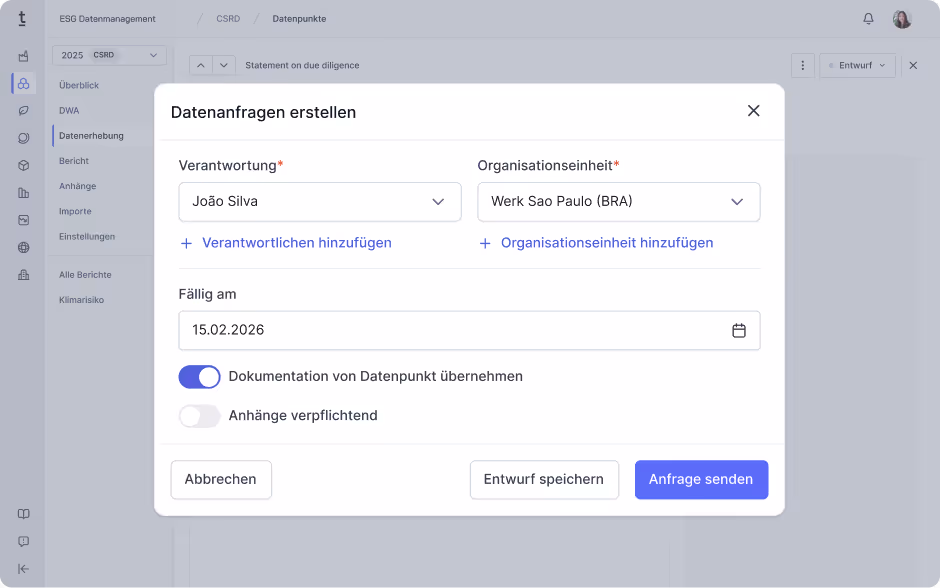Enable the 'Anhänge verpflichtend' toggle

pos(199,415)
